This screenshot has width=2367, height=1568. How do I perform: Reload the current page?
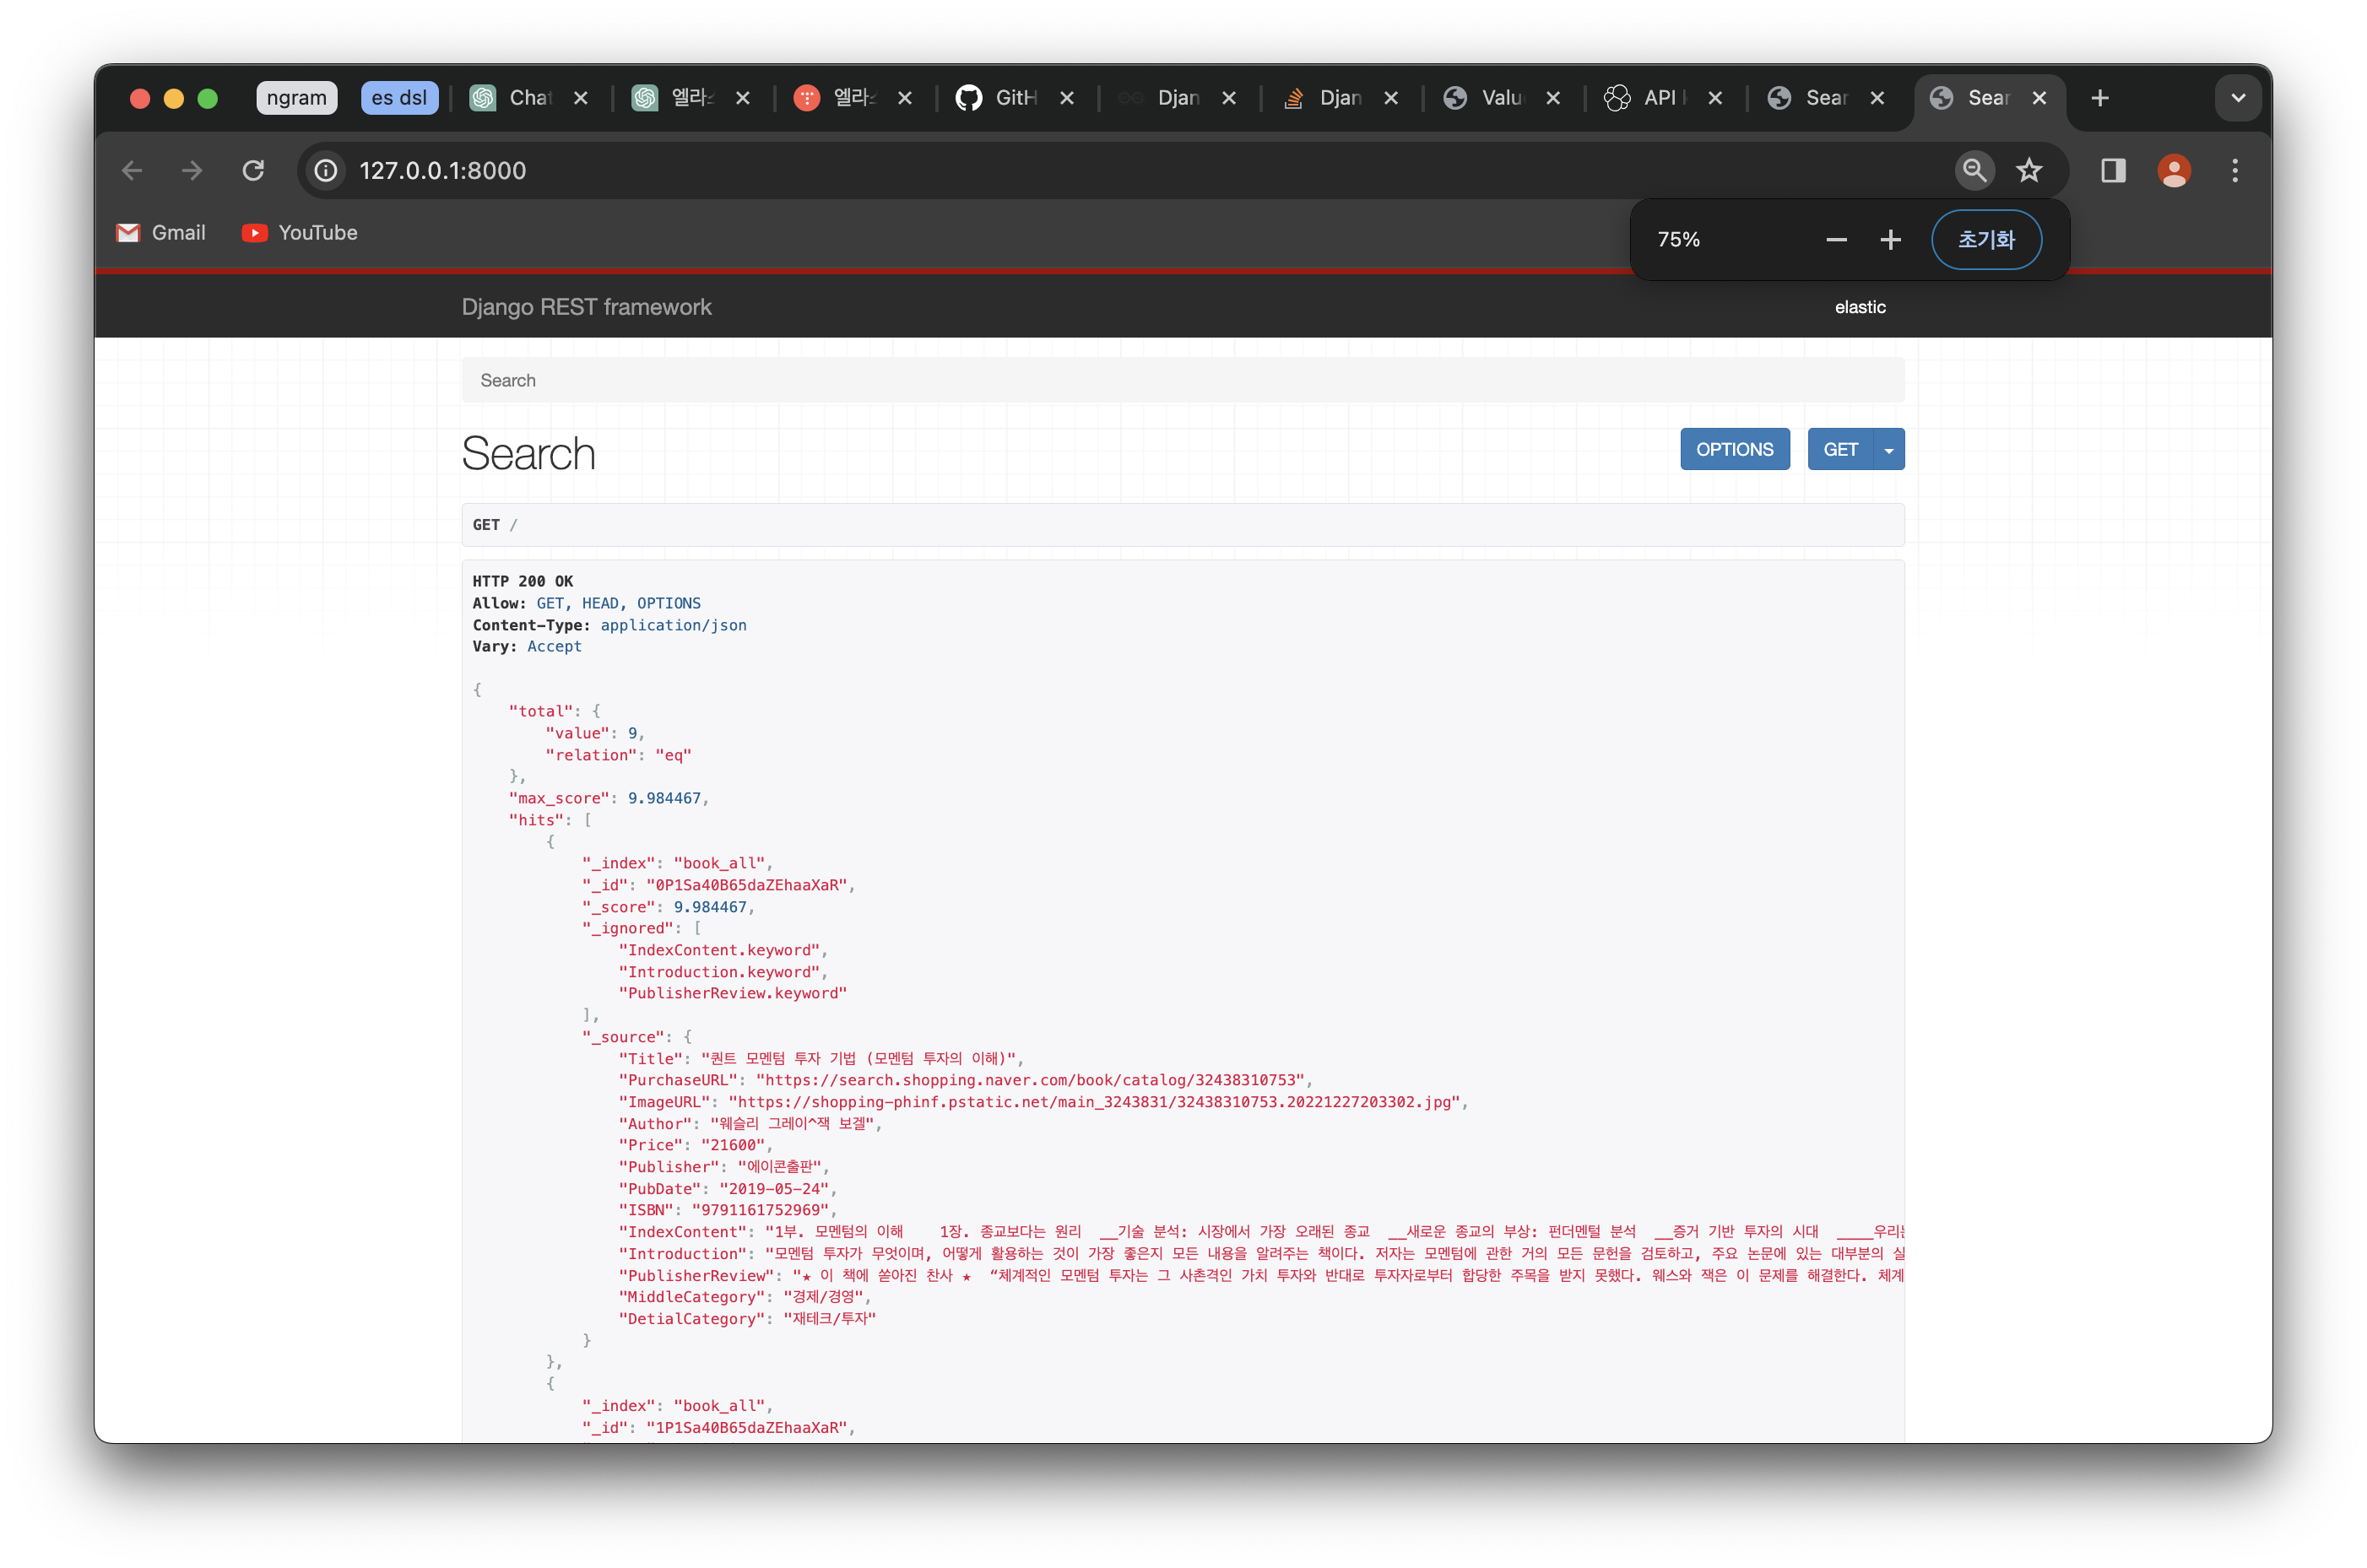[253, 171]
